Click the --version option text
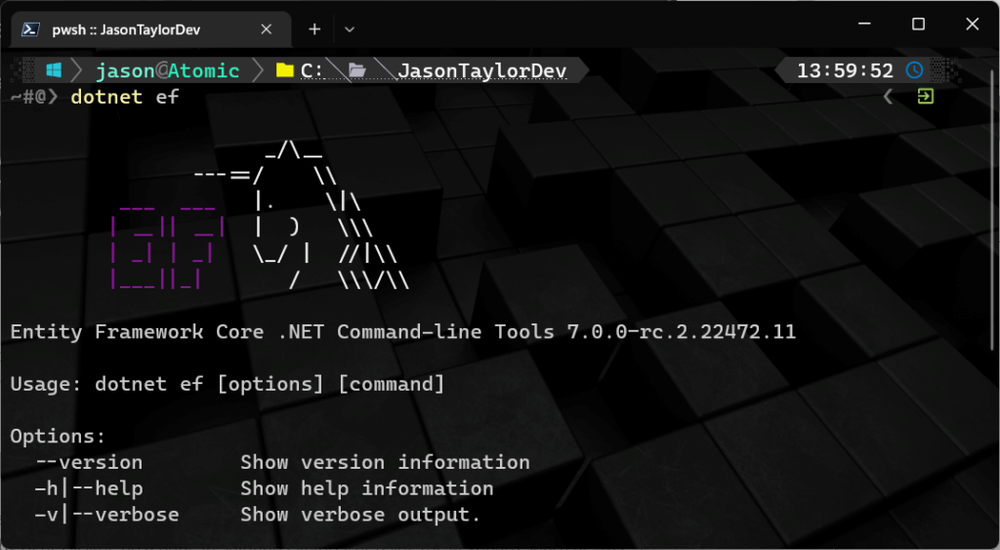1000x550 pixels. pyautogui.click(x=88, y=462)
